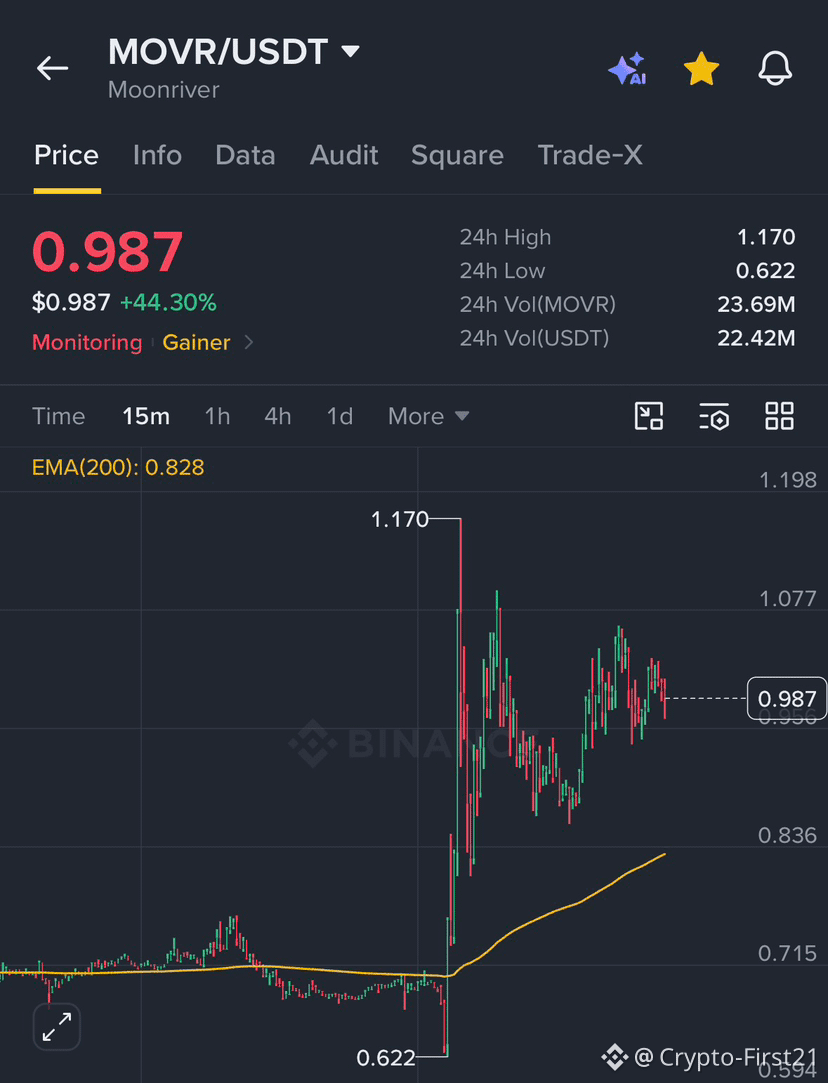Select the 15m interval

146,416
